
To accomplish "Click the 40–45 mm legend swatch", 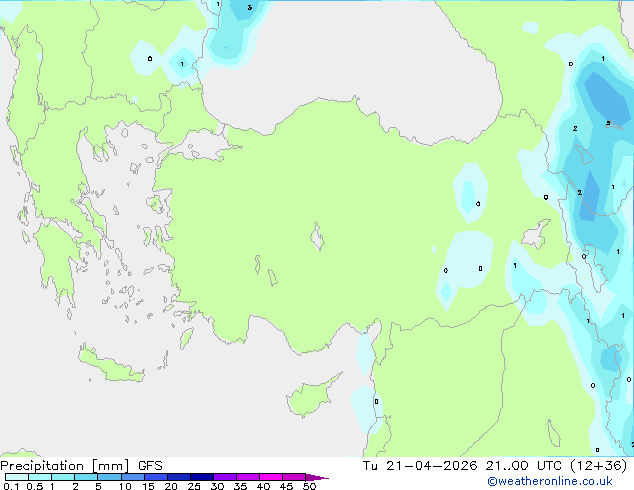I will coord(271,477).
